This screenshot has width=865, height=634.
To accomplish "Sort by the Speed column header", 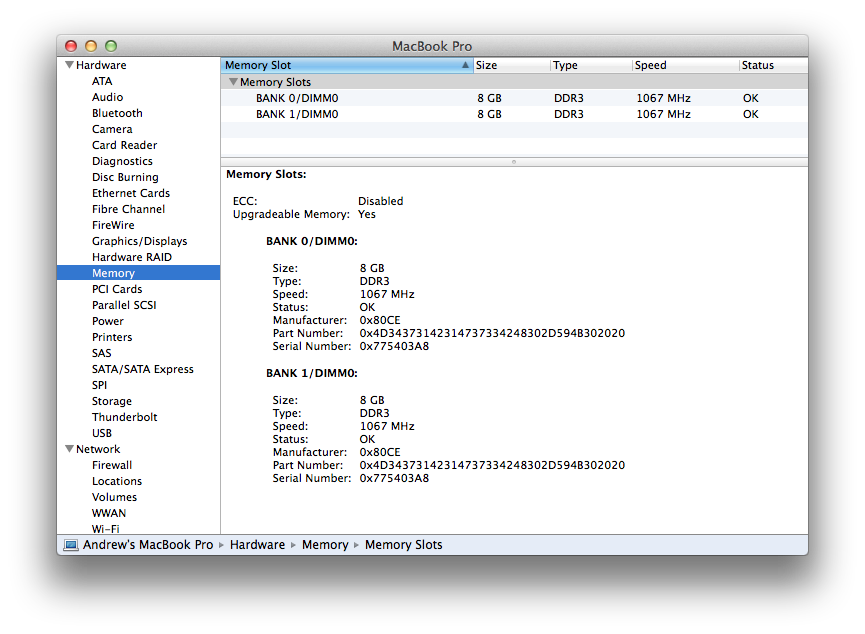I will (x=685, y=65).
